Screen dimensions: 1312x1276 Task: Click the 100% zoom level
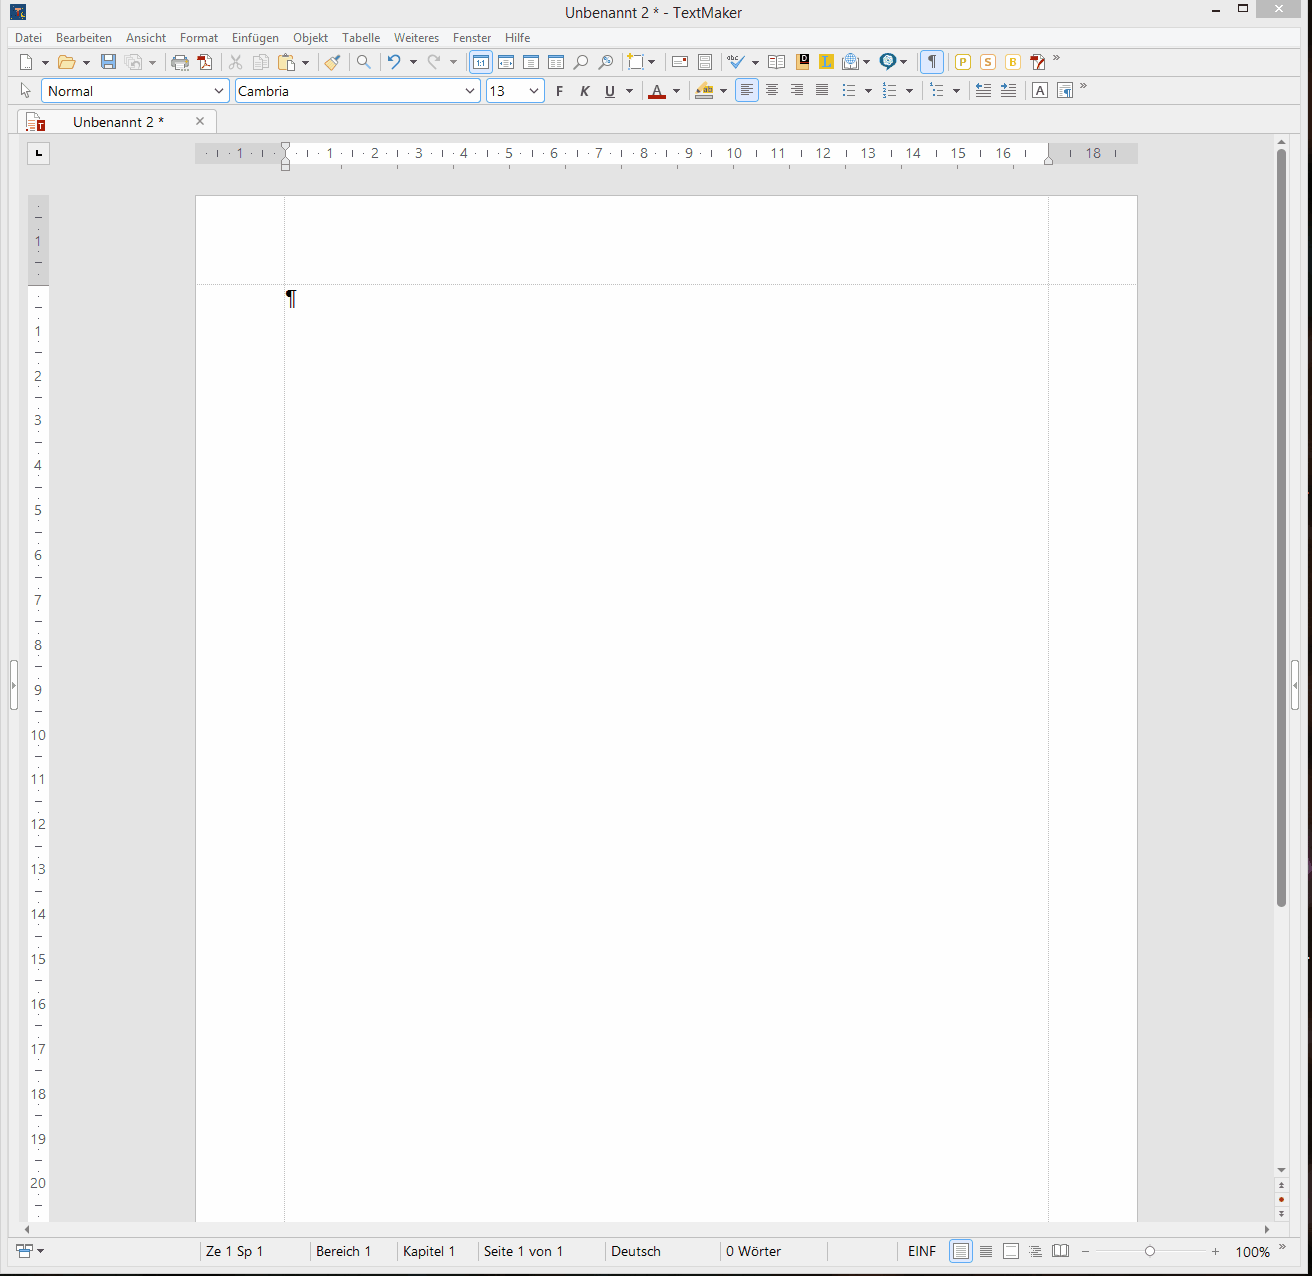tap(1253, 1252)
